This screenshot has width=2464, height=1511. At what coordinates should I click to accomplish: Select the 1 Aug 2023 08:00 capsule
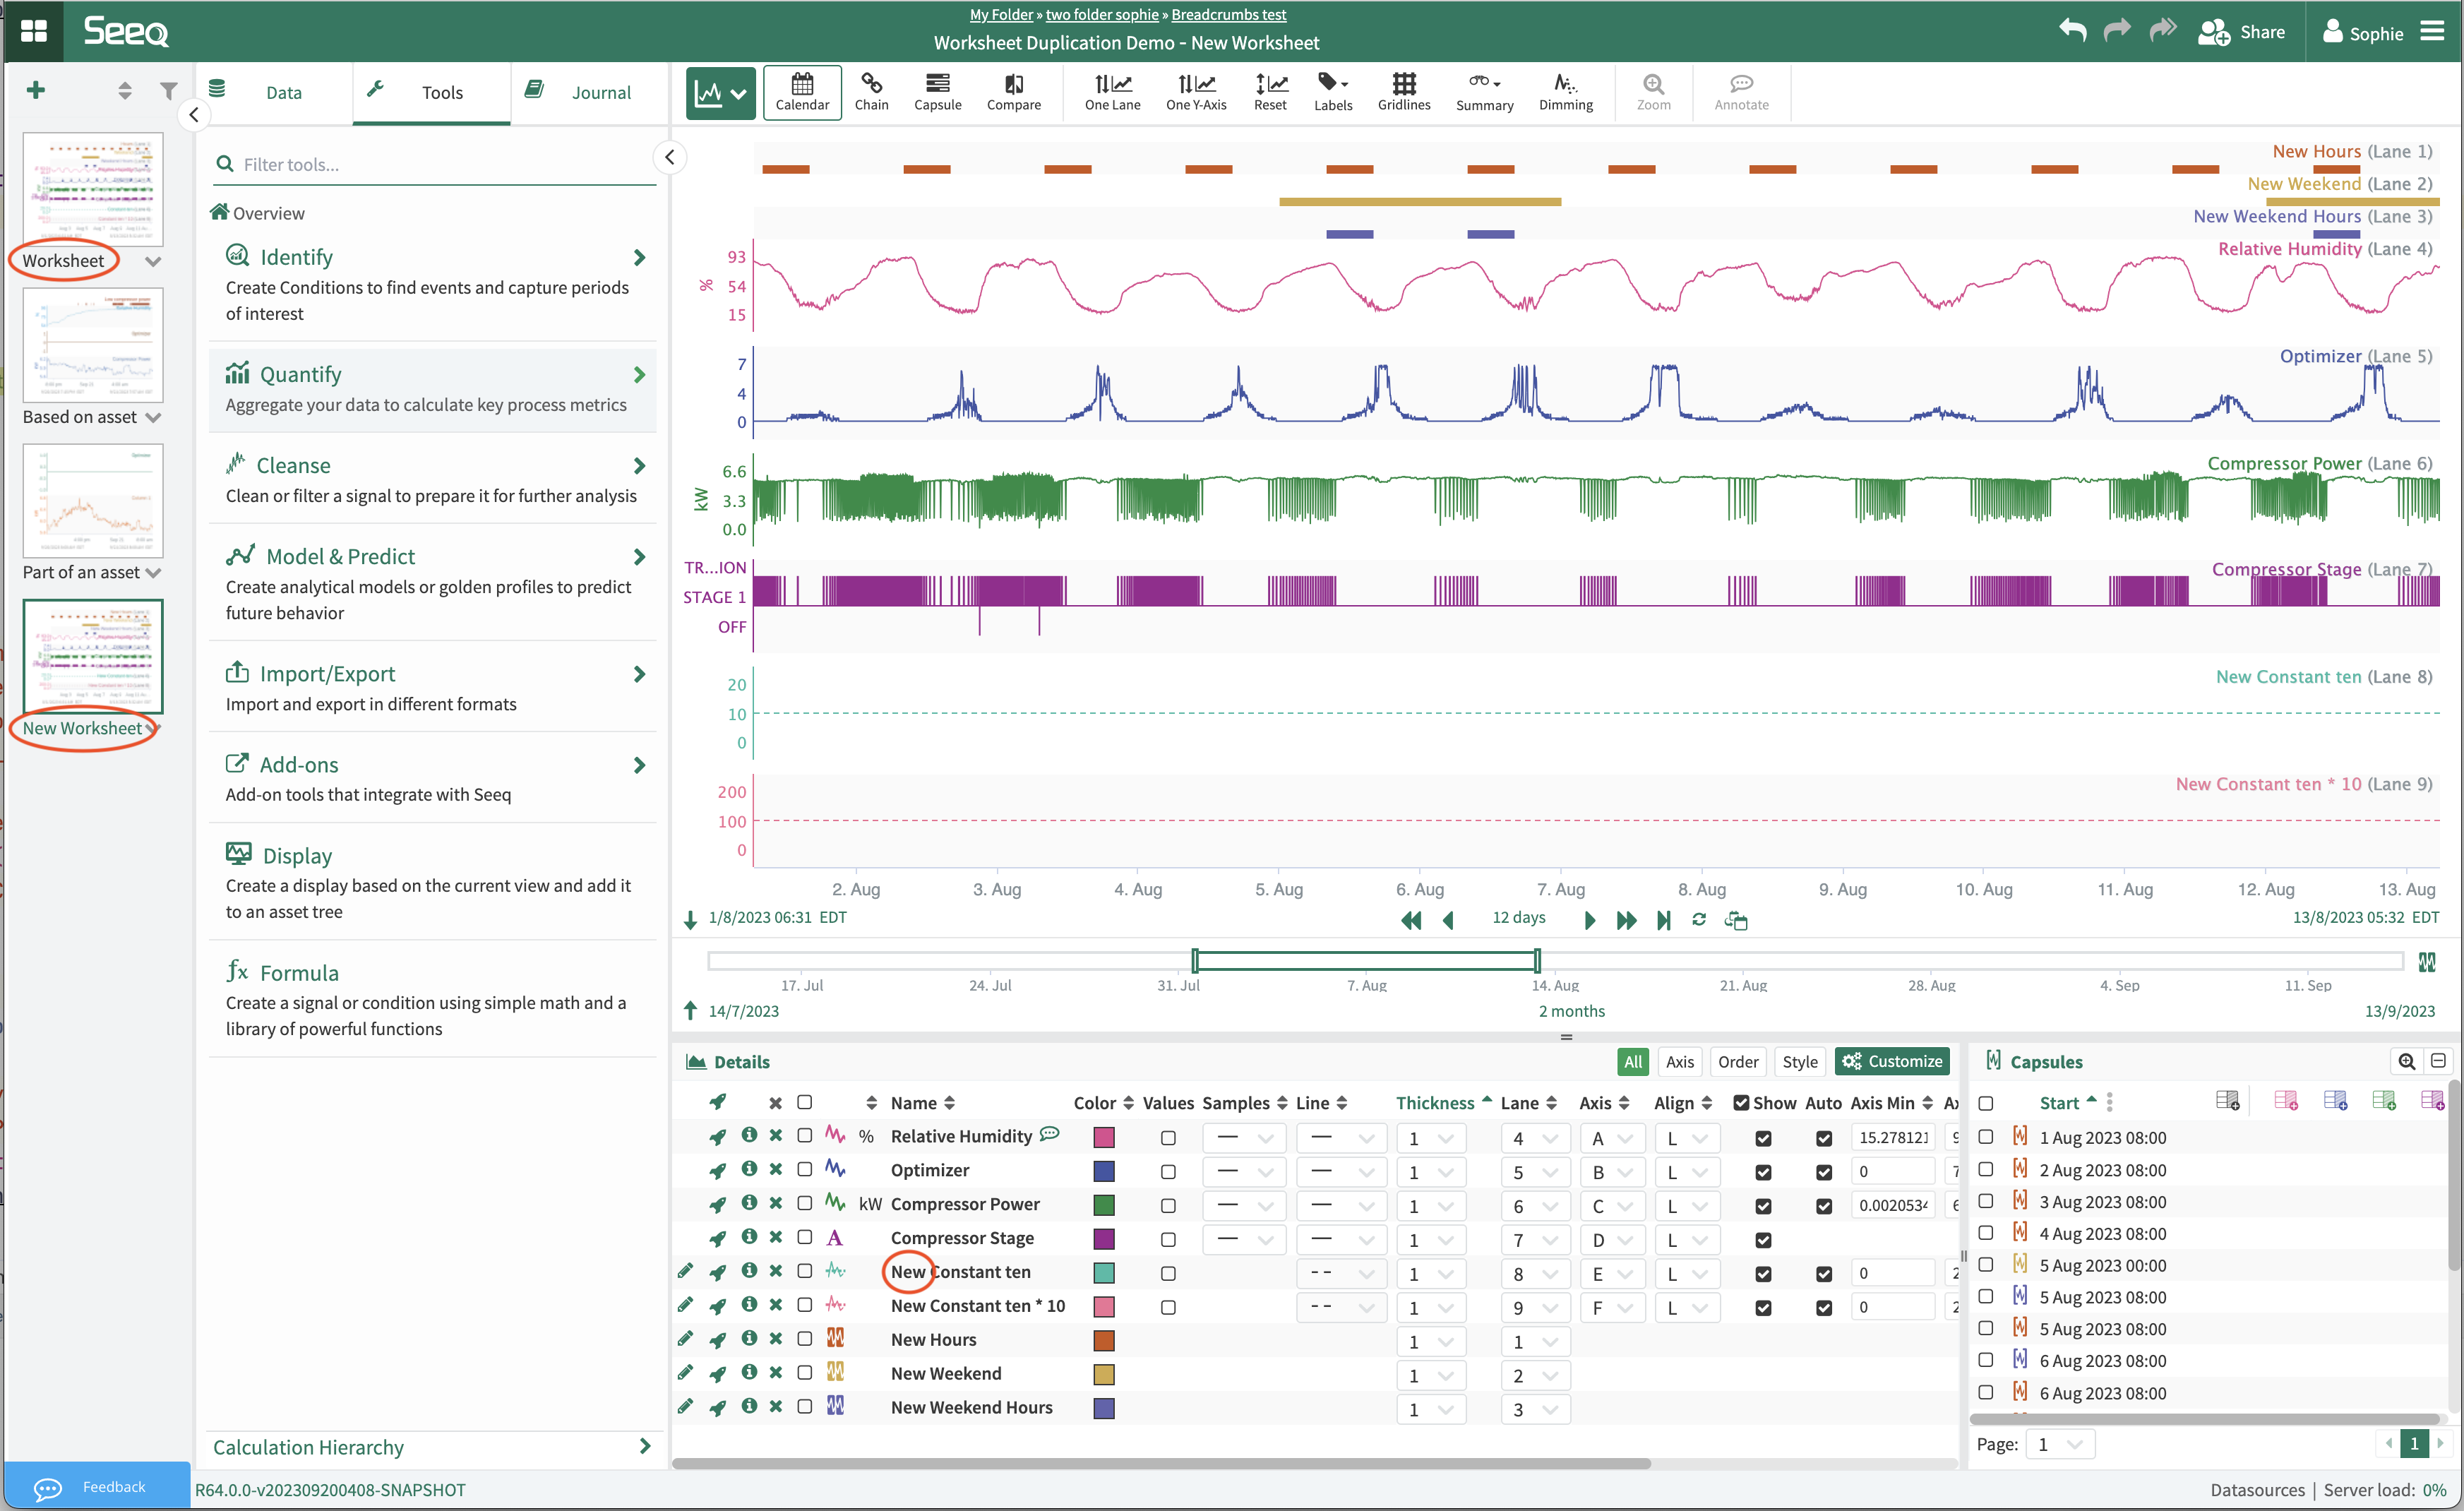(1986, 1137)
